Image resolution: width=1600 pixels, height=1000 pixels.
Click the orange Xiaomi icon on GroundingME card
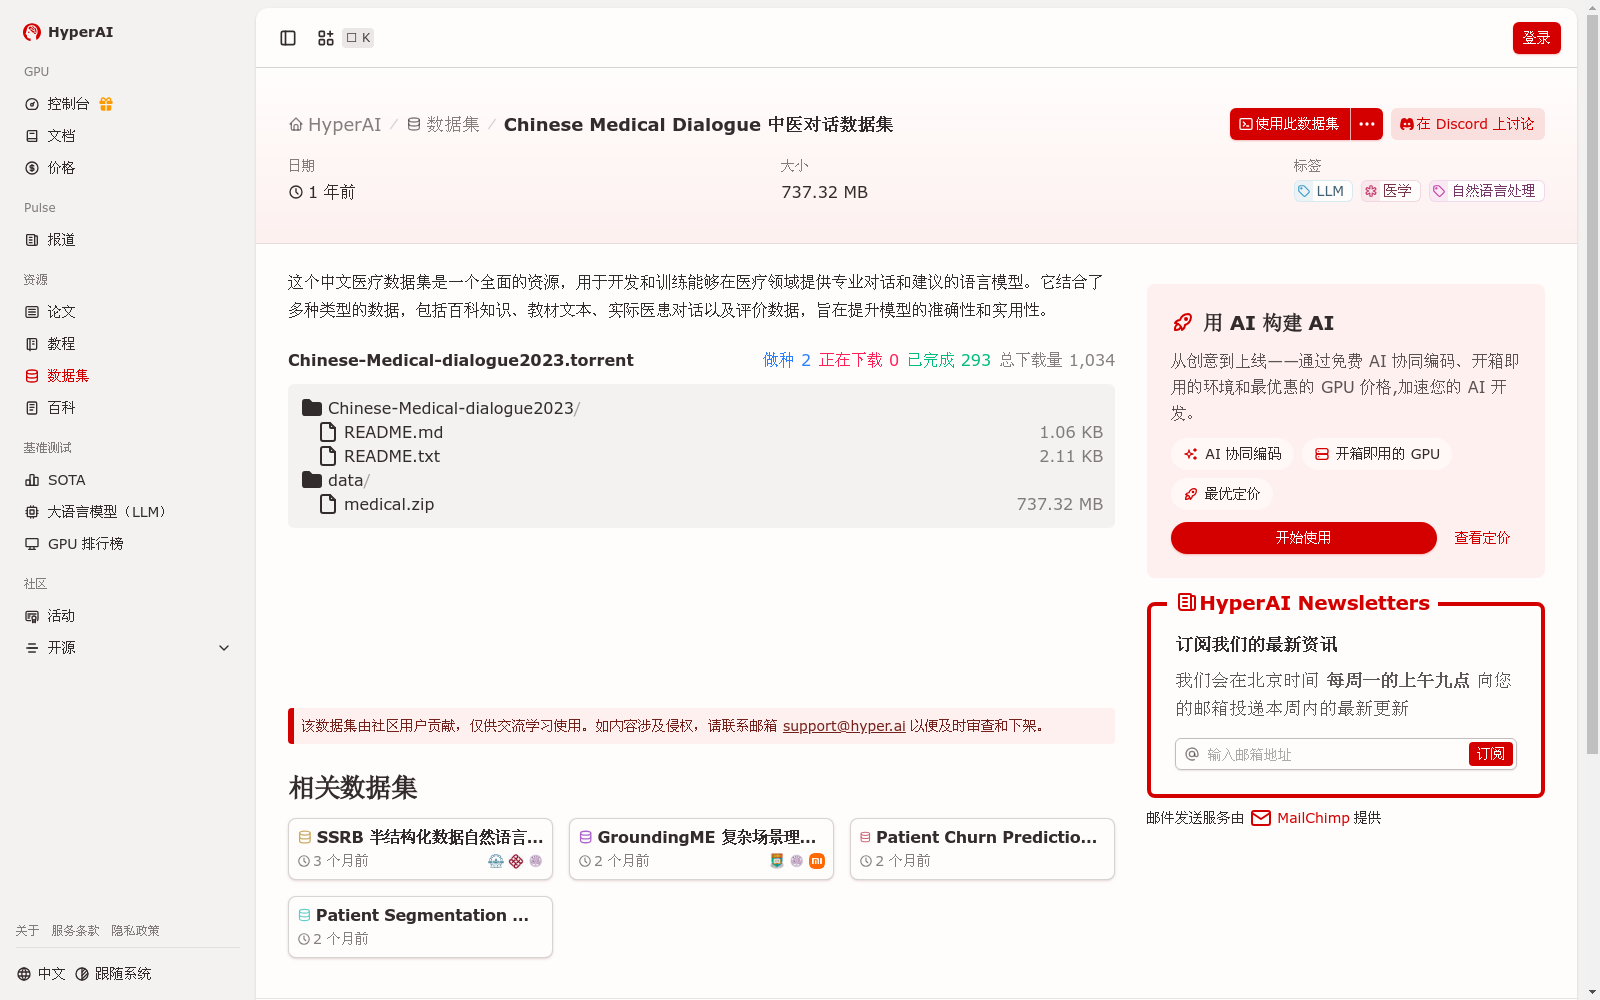click(x=817, y=861)
